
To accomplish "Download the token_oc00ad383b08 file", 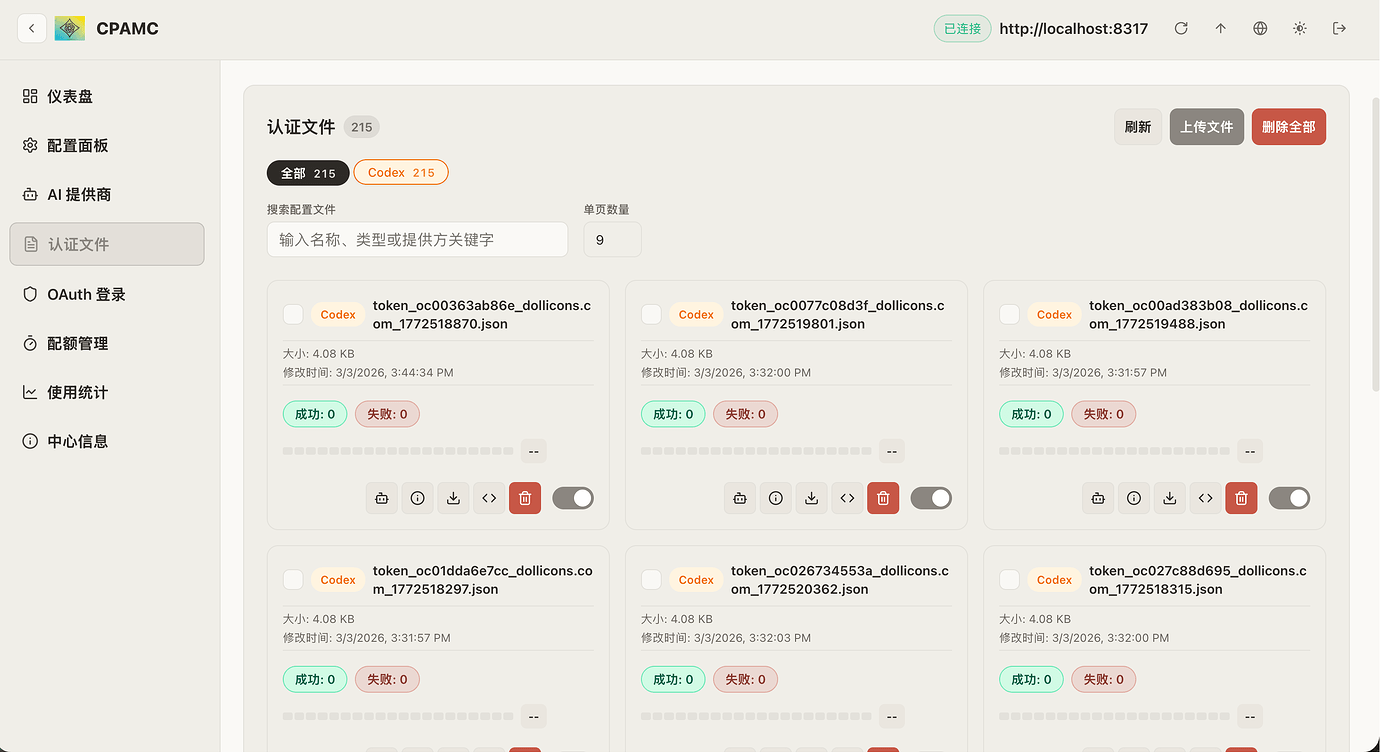I will click(1169, 498).
